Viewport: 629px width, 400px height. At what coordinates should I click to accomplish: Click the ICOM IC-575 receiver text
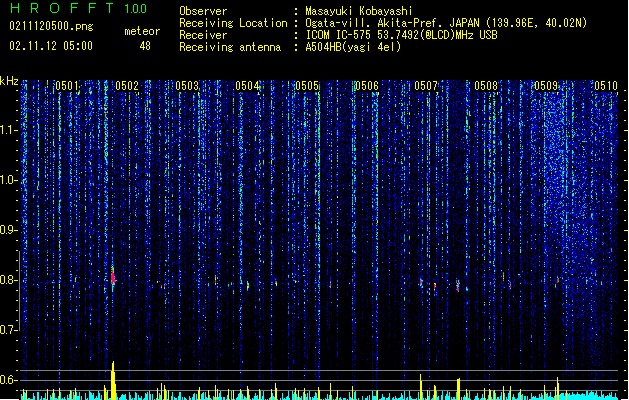(x=401, y=35)
